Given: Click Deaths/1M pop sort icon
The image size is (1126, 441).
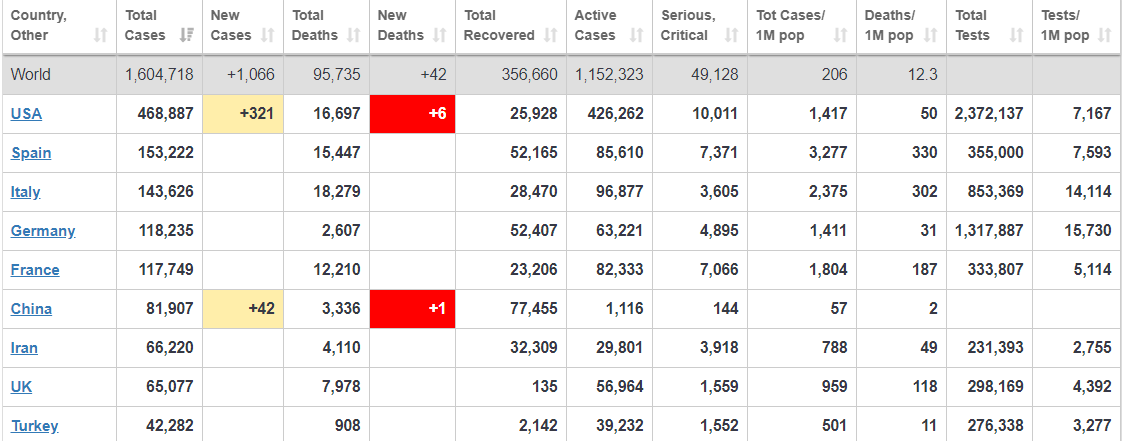Looking at the screenshot, I should 930,36.
